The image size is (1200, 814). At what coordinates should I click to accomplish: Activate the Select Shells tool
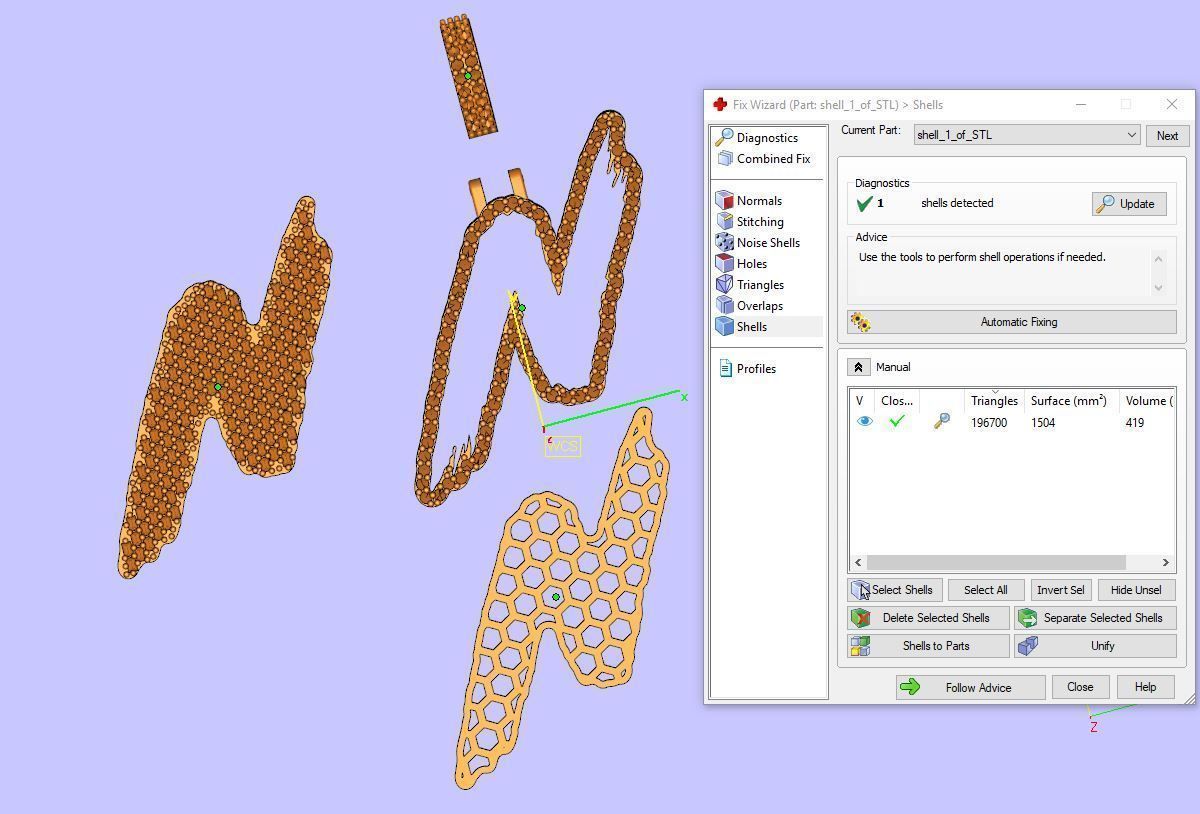(895, 590)
